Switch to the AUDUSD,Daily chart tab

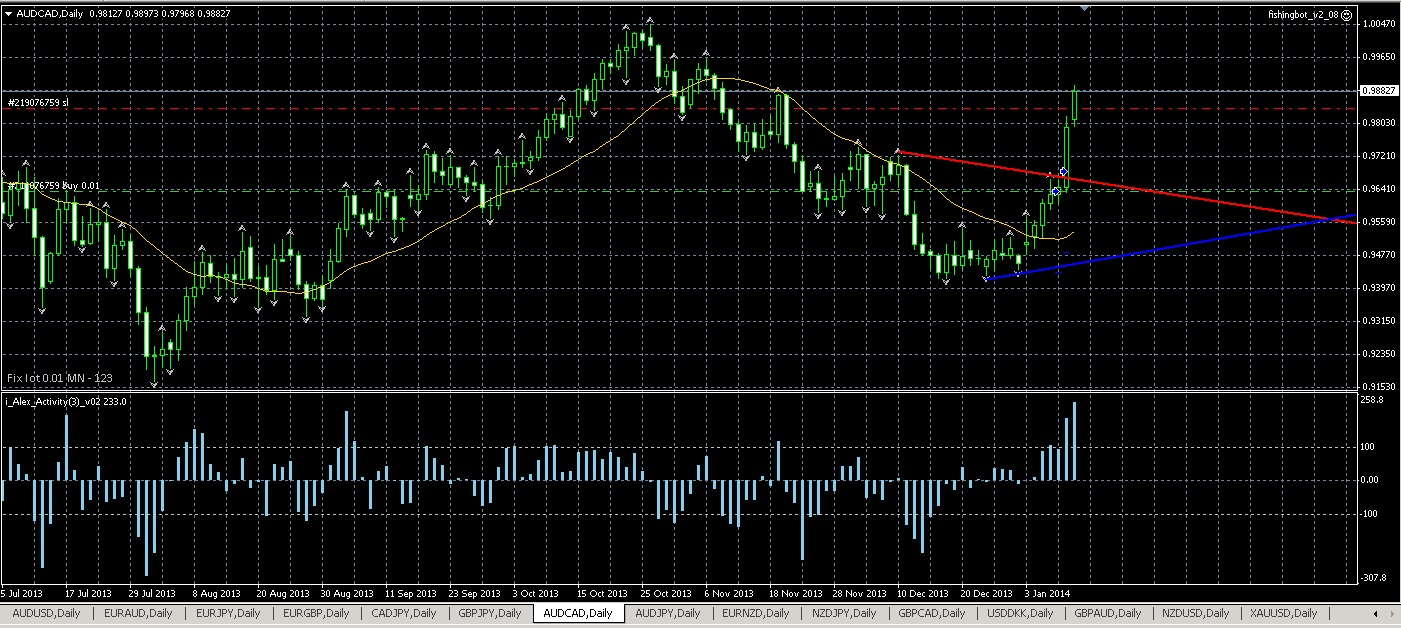[47, 613]
